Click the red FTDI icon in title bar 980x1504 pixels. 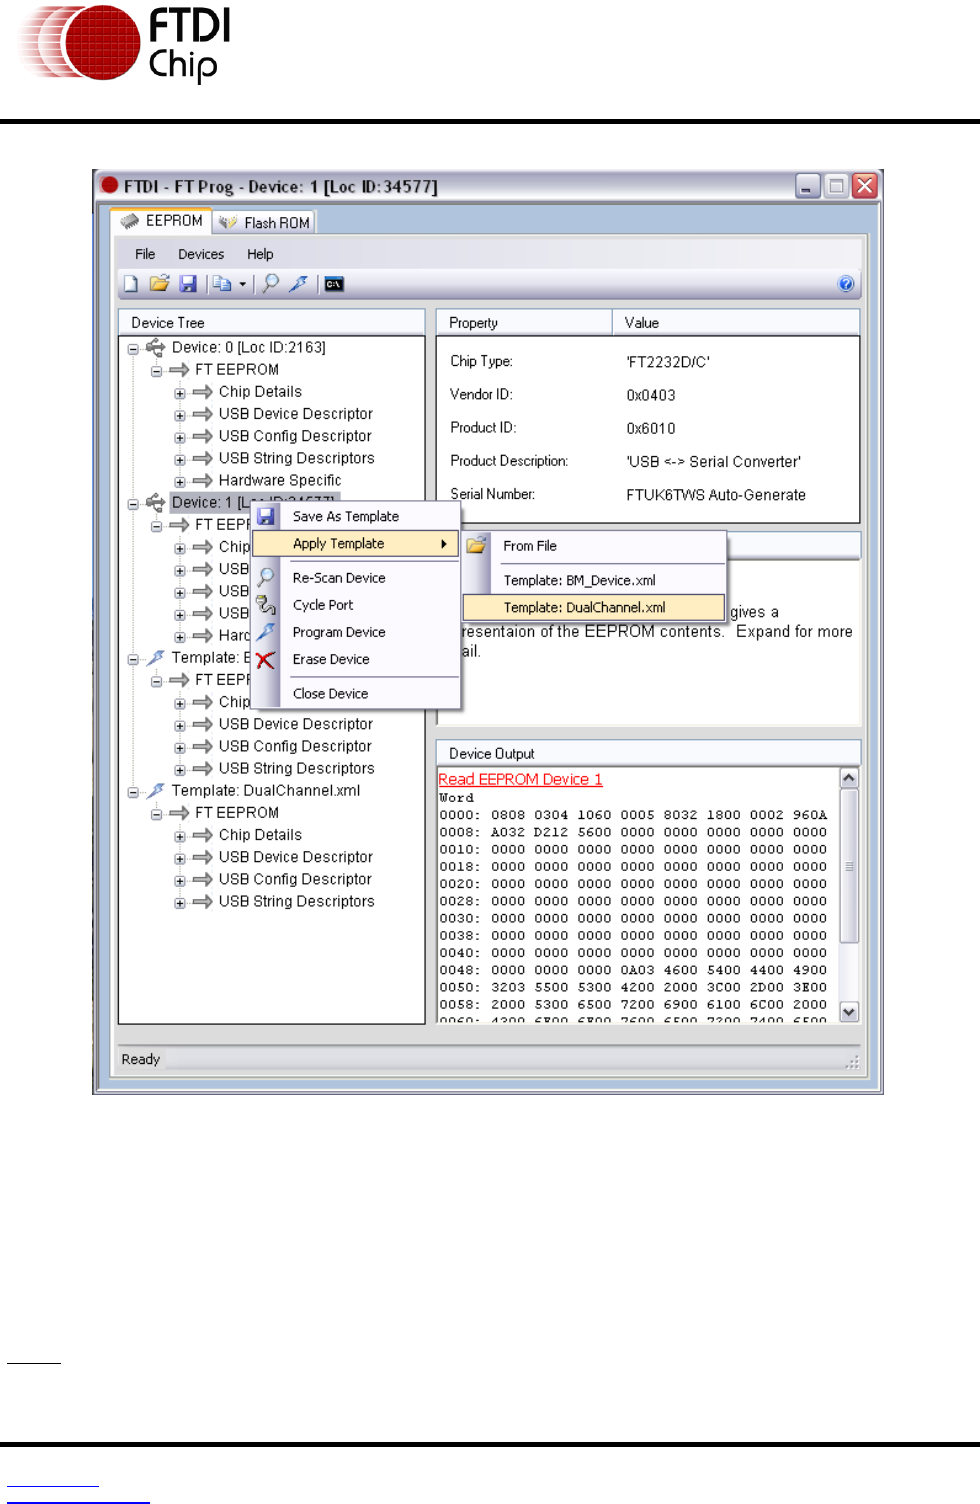click(x=110, y=185)
